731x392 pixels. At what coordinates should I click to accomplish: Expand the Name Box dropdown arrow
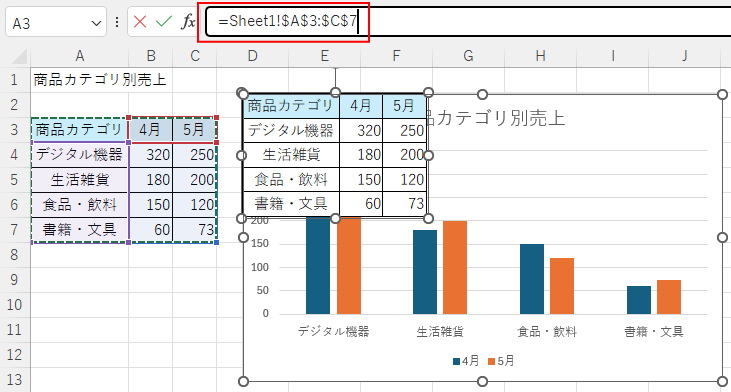click(96, 23)
